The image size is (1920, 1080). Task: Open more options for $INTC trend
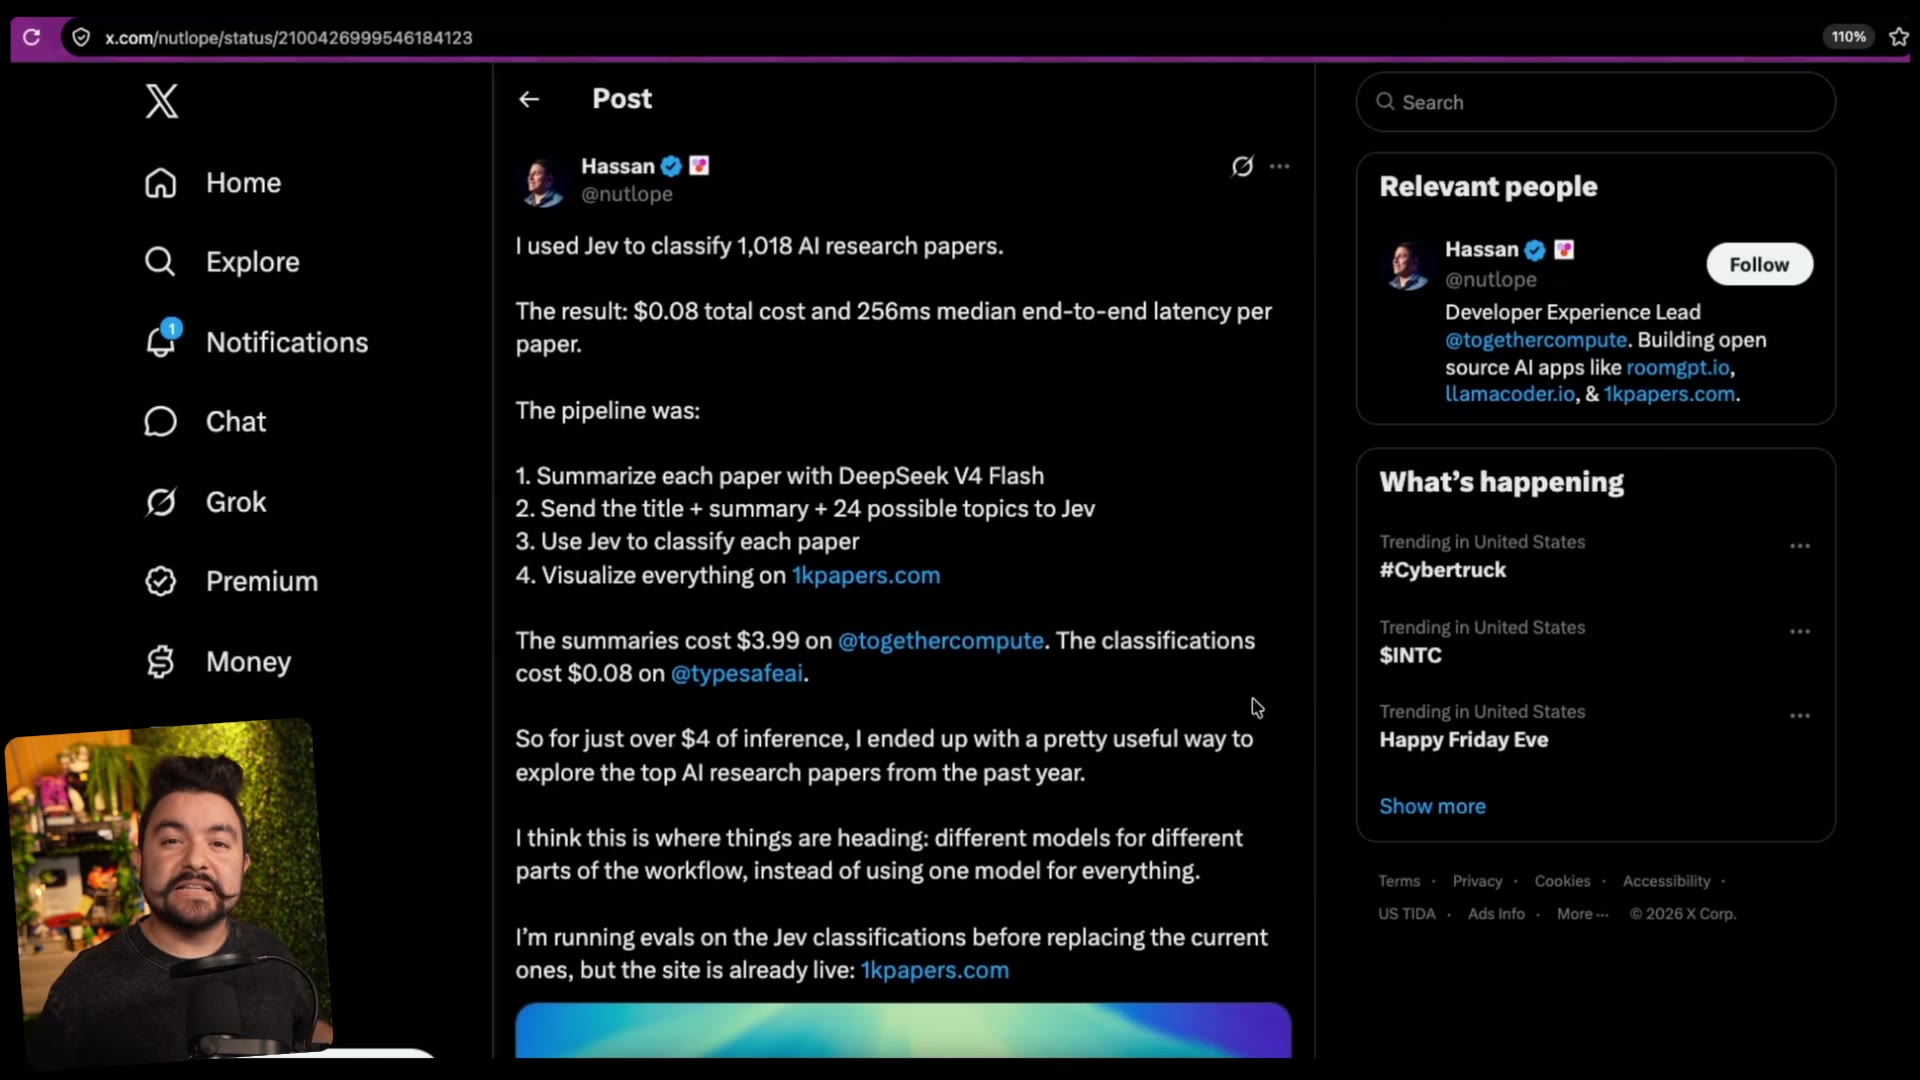click(x=1800, y=632)
